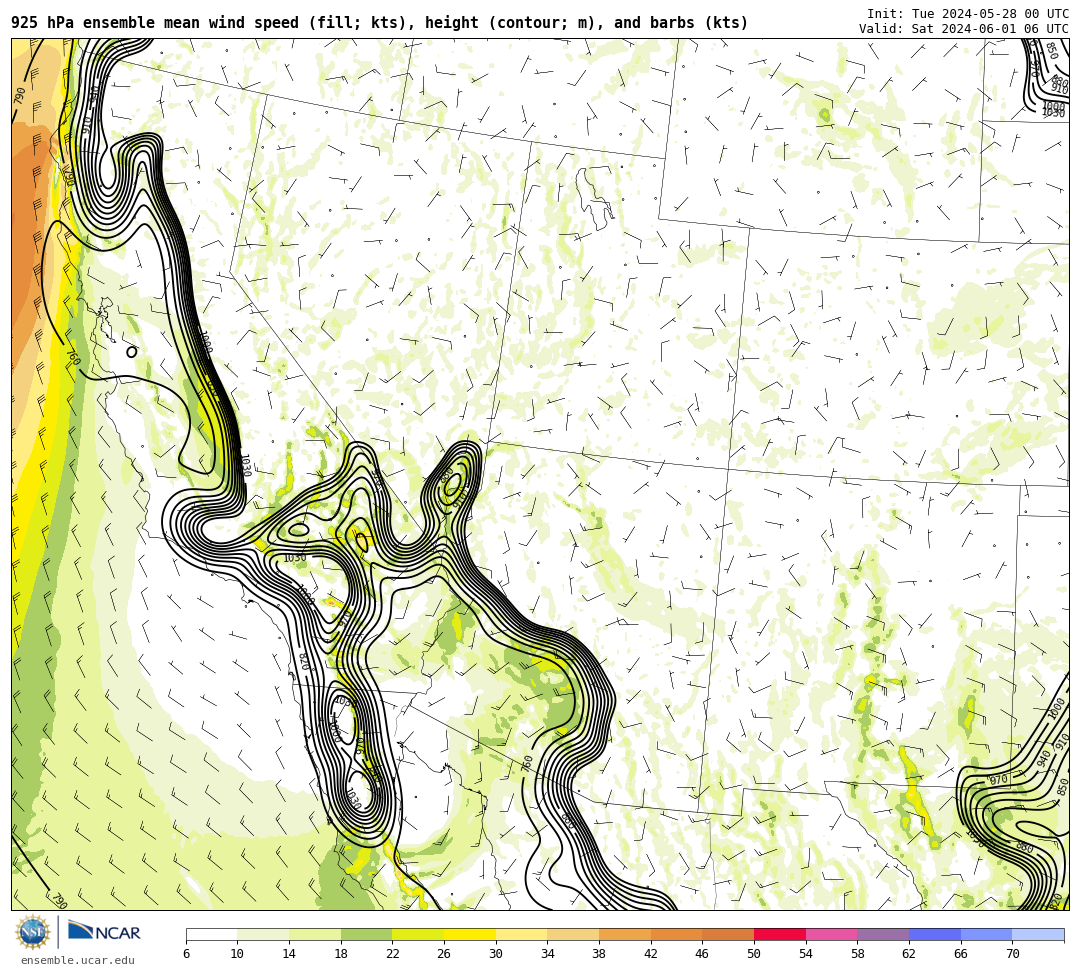This screenshot has width=1080, height=973.
Task: Click the red 50-54 kts swatch
Action: pyautogui.click(x=780, y=934)
